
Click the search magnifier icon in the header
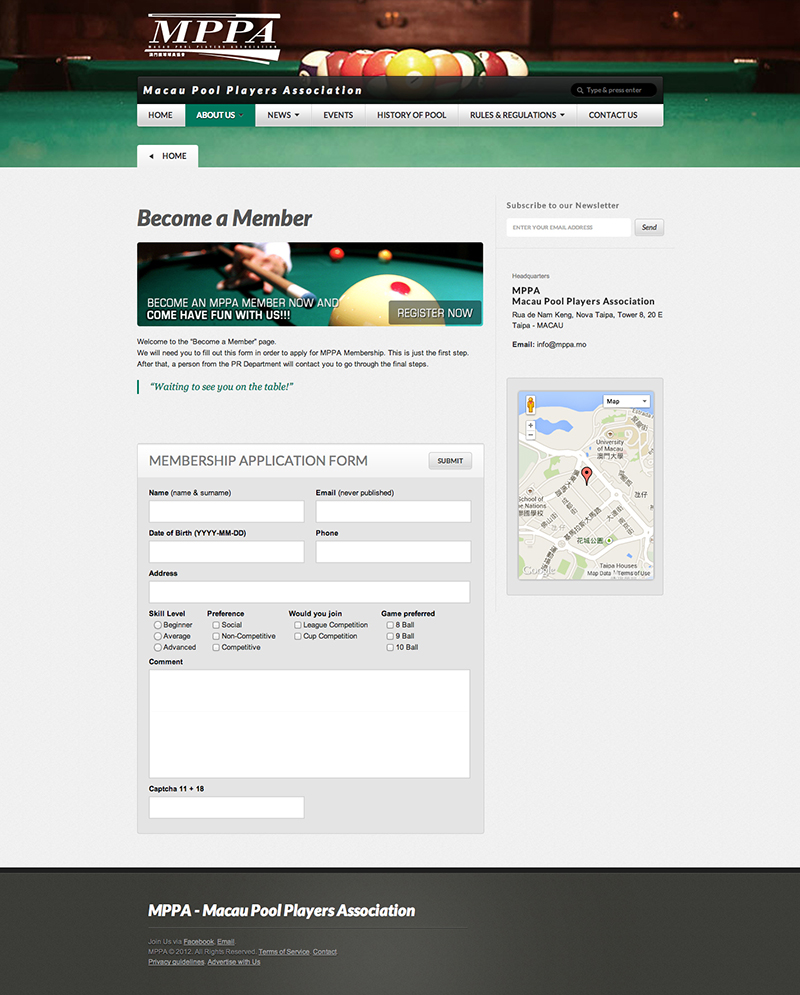(579, 91)
